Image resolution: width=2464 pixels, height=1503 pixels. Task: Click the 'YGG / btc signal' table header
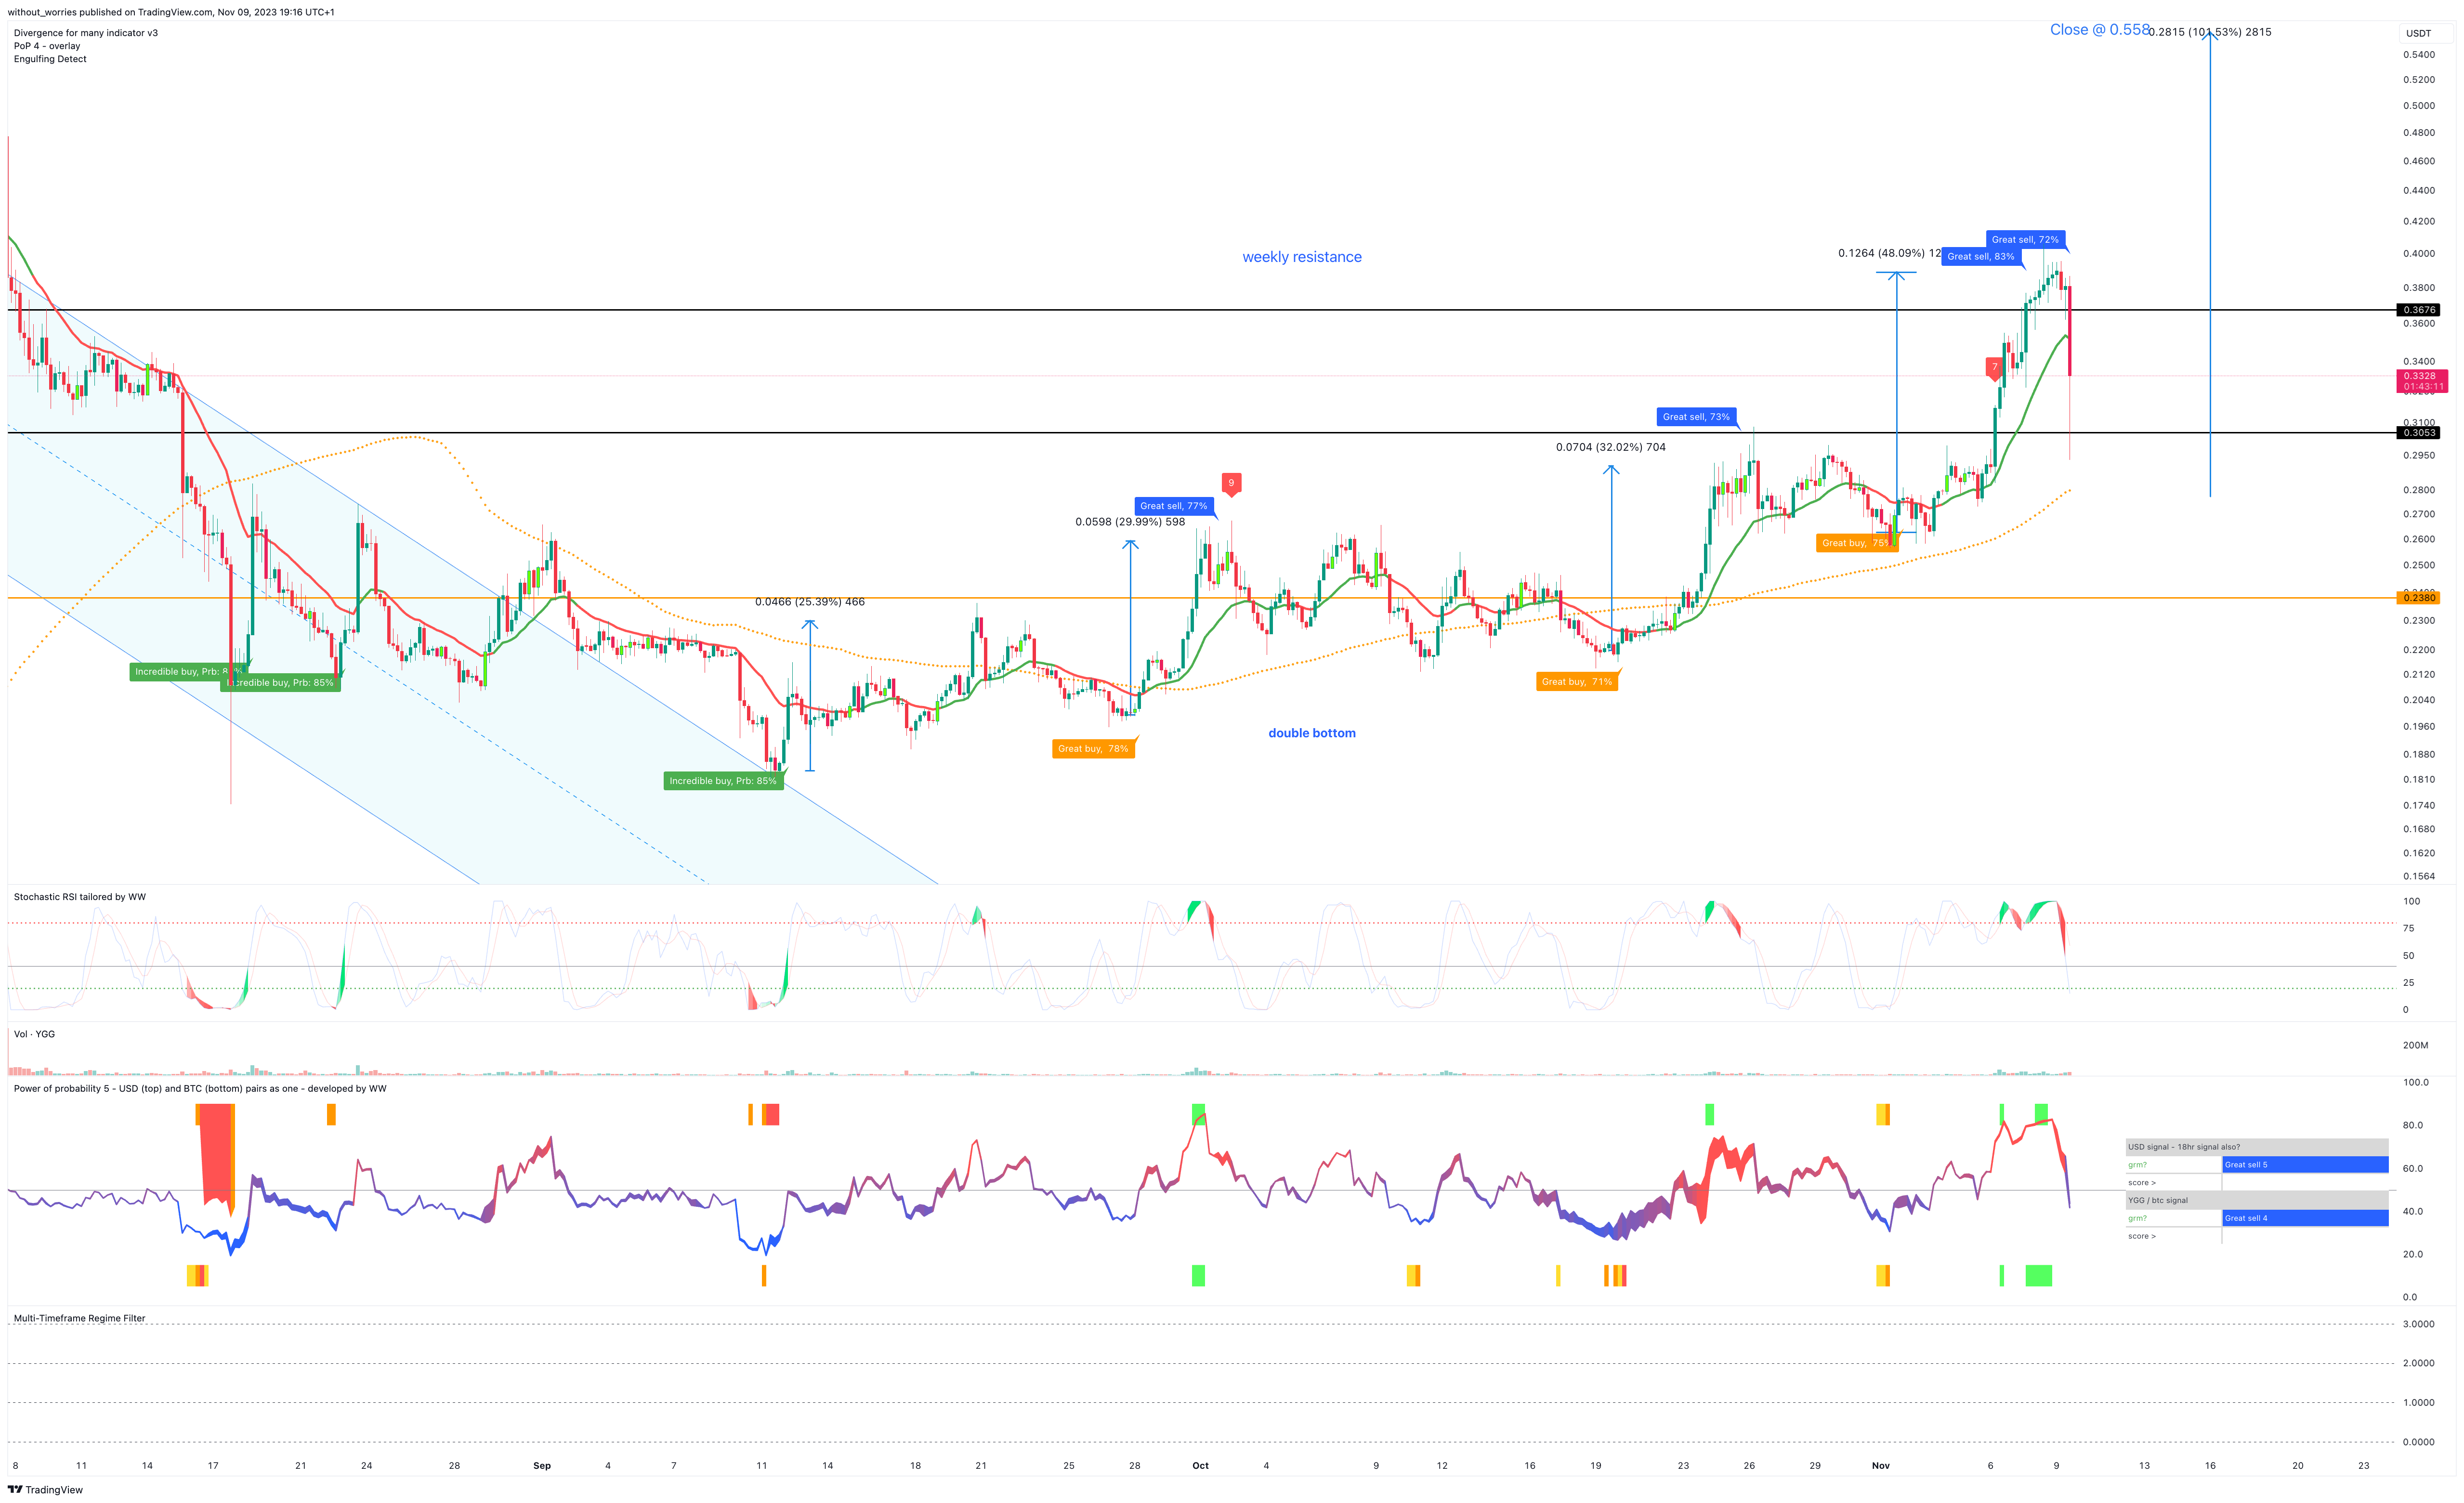2256,1200
